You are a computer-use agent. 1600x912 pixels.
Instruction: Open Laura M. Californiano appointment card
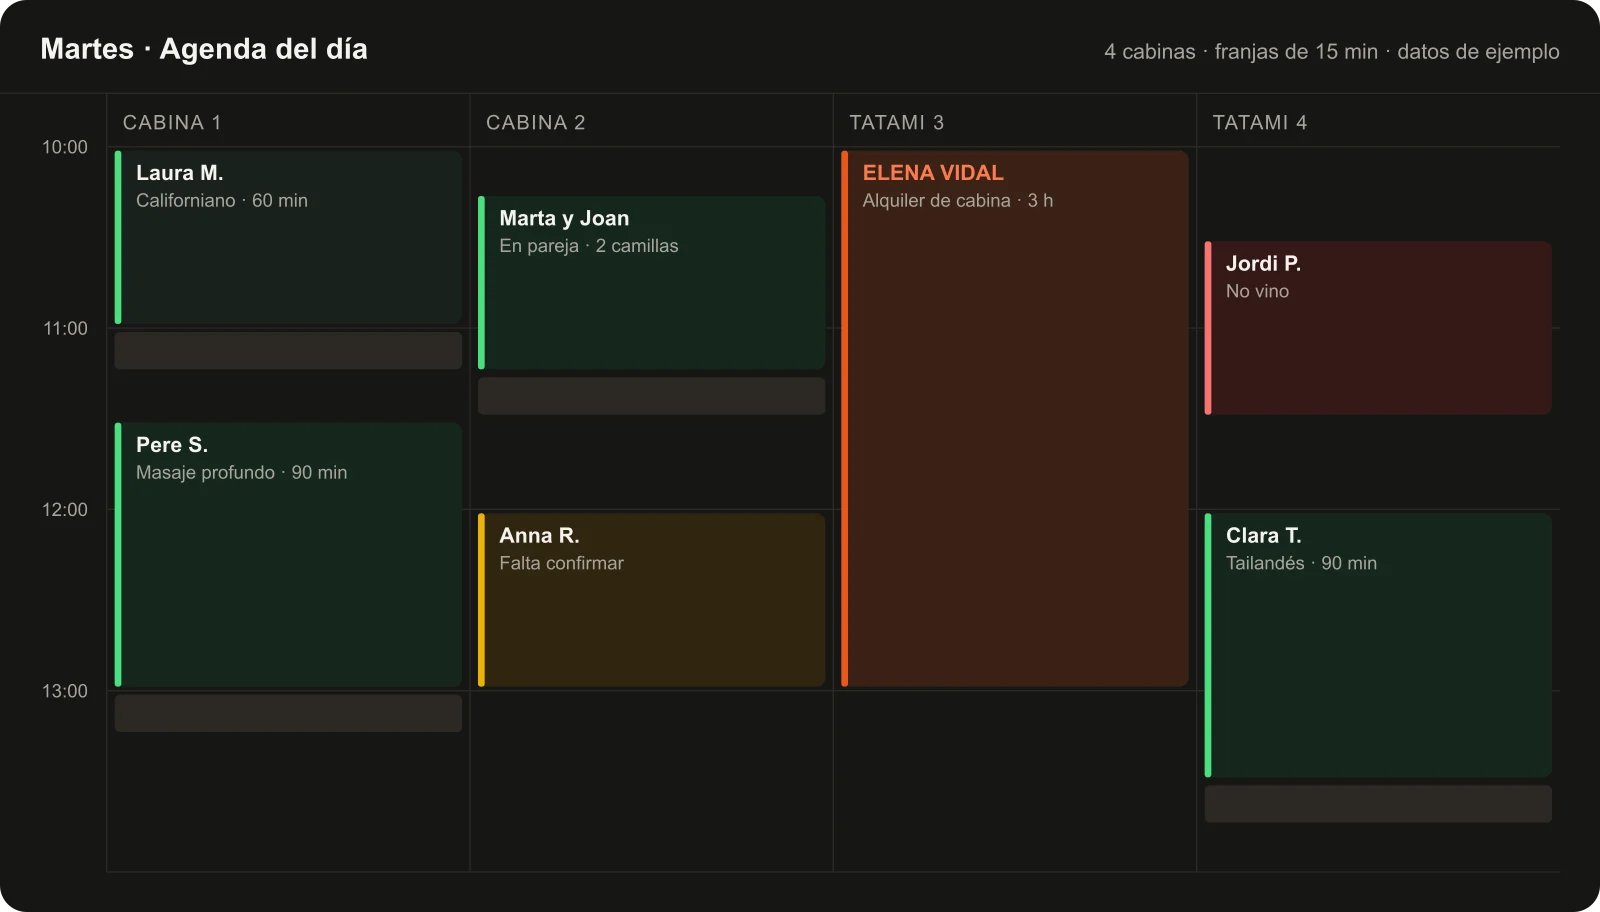pyautogui.click(x=288, y=237)
